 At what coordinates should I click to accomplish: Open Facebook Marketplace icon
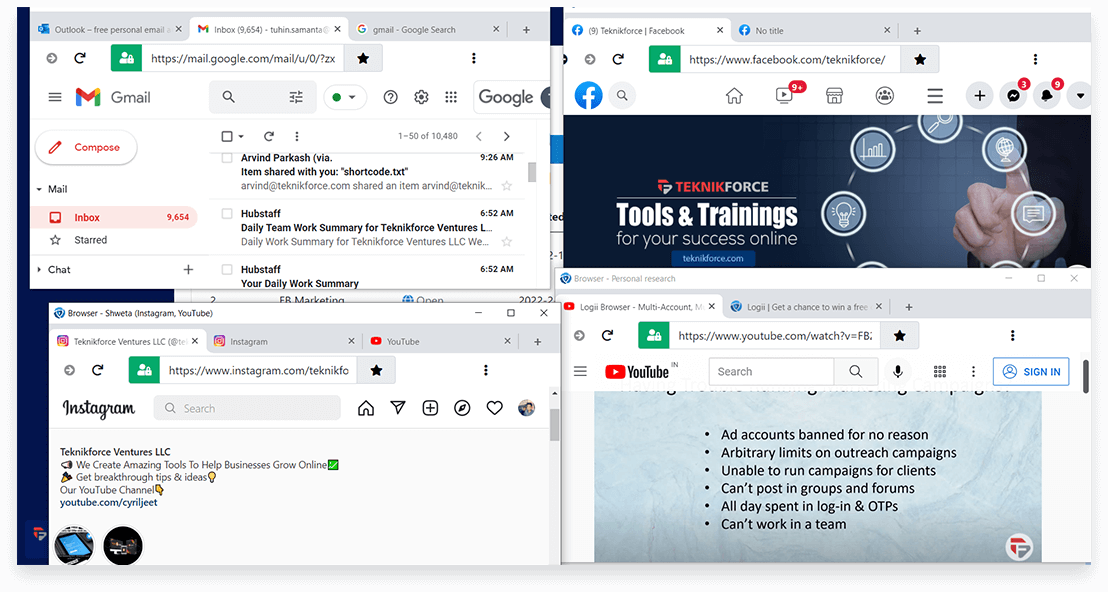pos(835,95)
